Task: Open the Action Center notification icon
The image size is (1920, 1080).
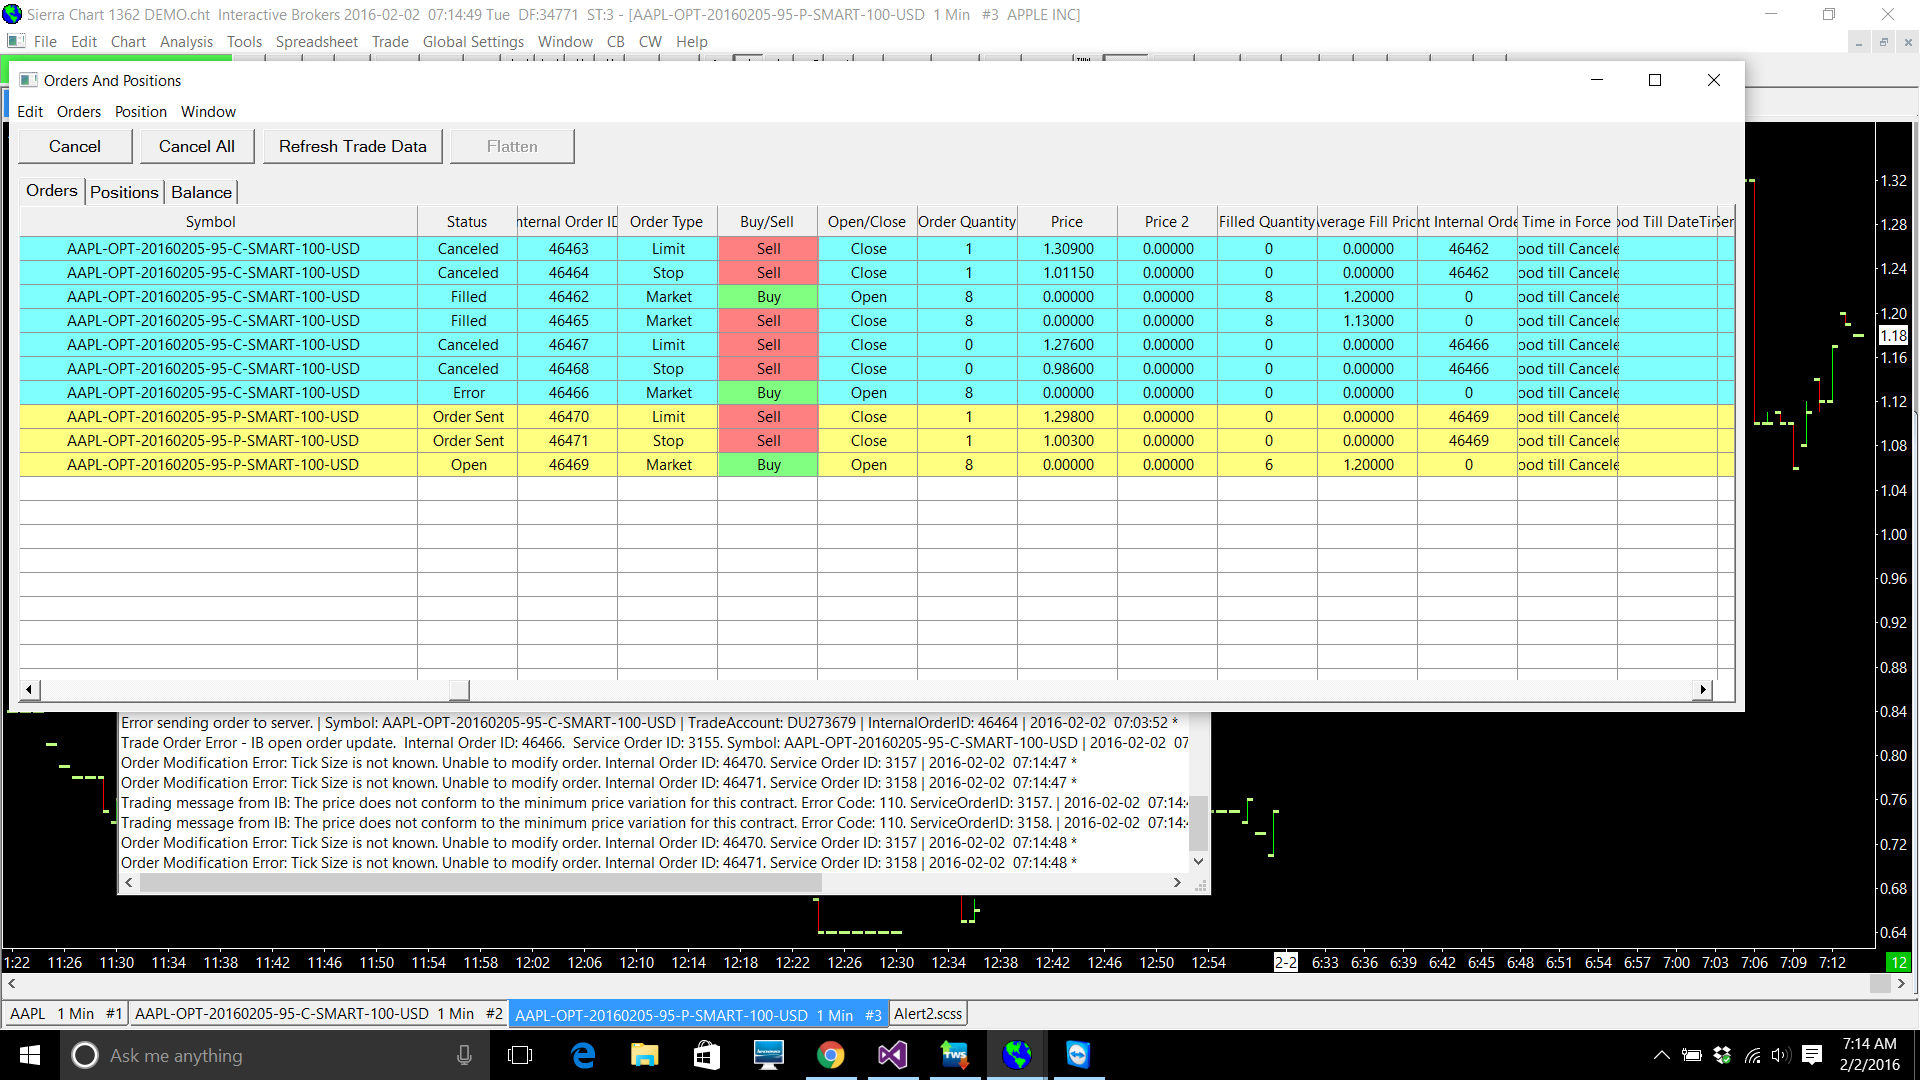Action: point(1811,1055)
